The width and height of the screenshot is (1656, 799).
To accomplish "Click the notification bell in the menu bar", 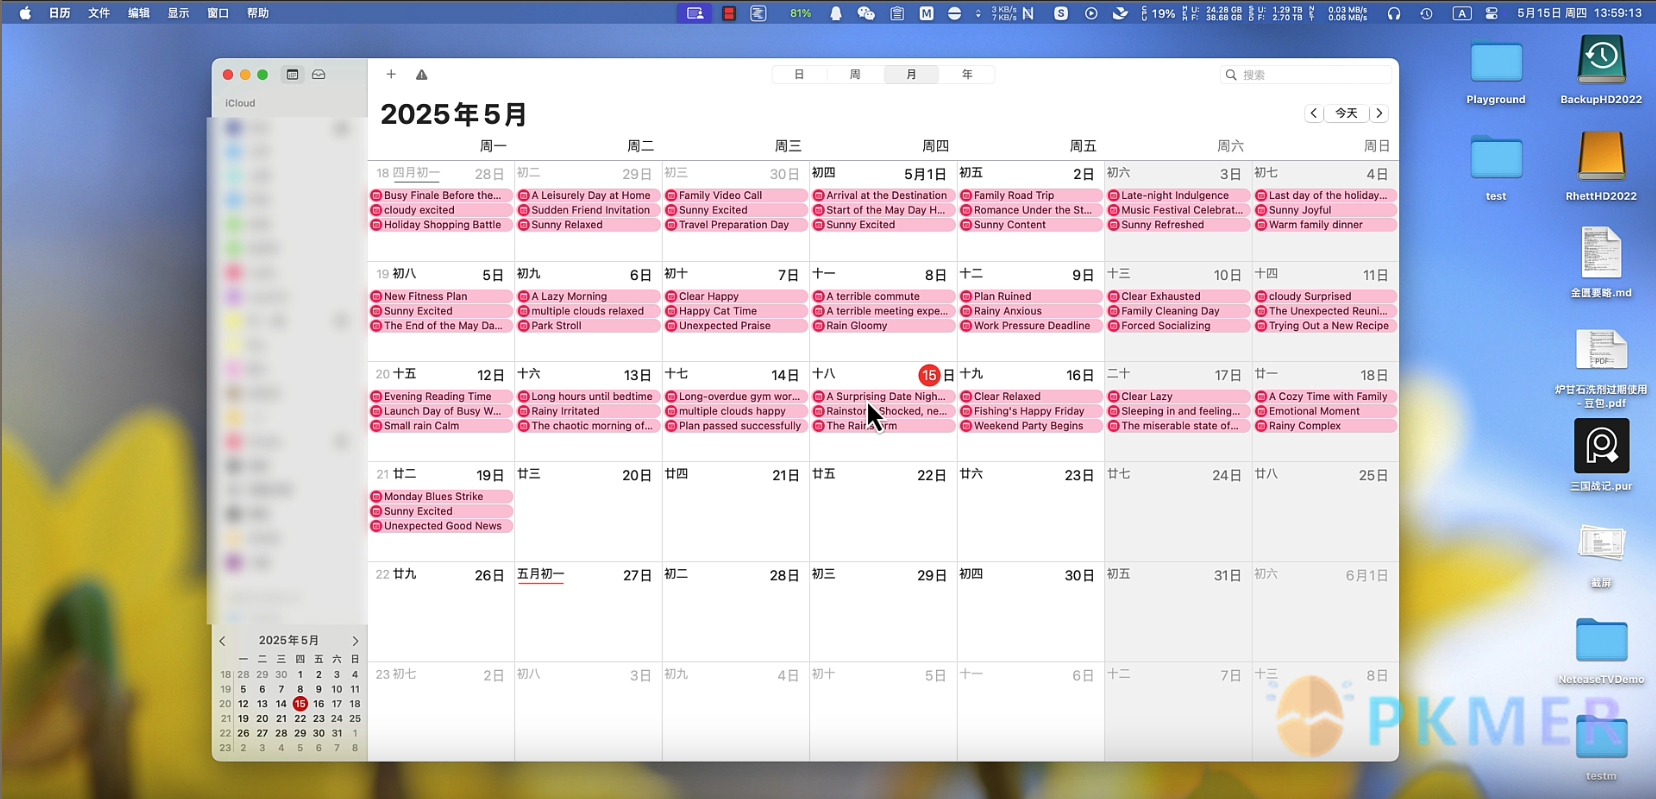I will (835, 13).
